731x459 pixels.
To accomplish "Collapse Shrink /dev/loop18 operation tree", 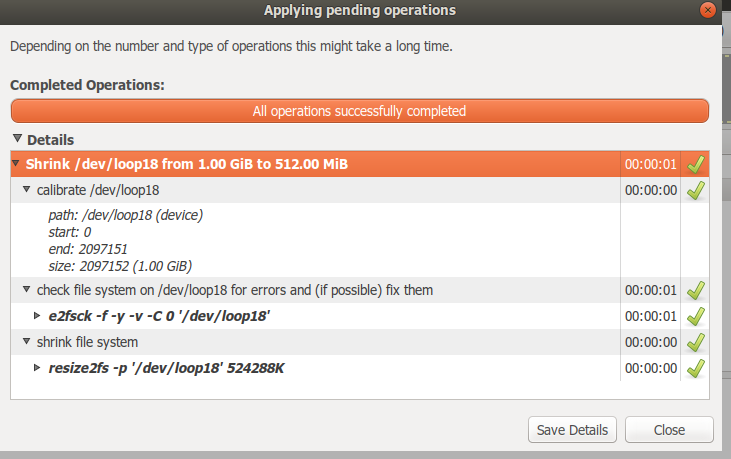I will click(16, 163).
